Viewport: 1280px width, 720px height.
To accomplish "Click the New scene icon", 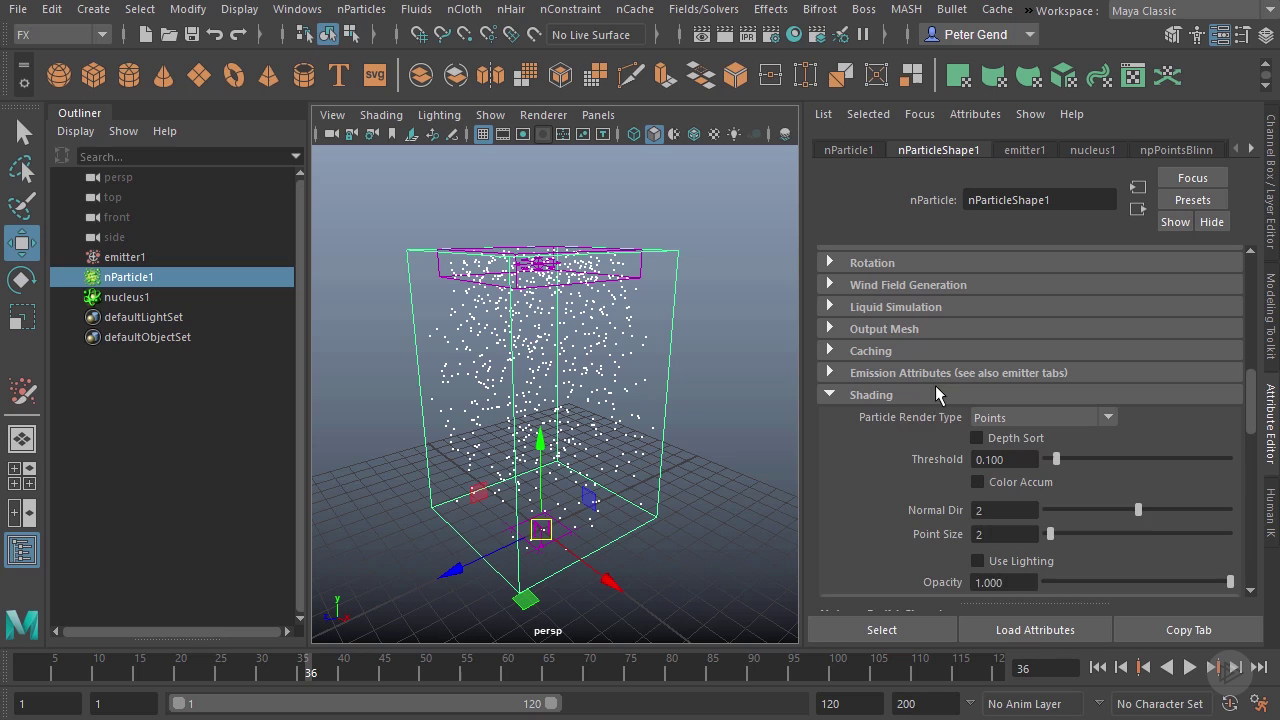I will [146, 34].
